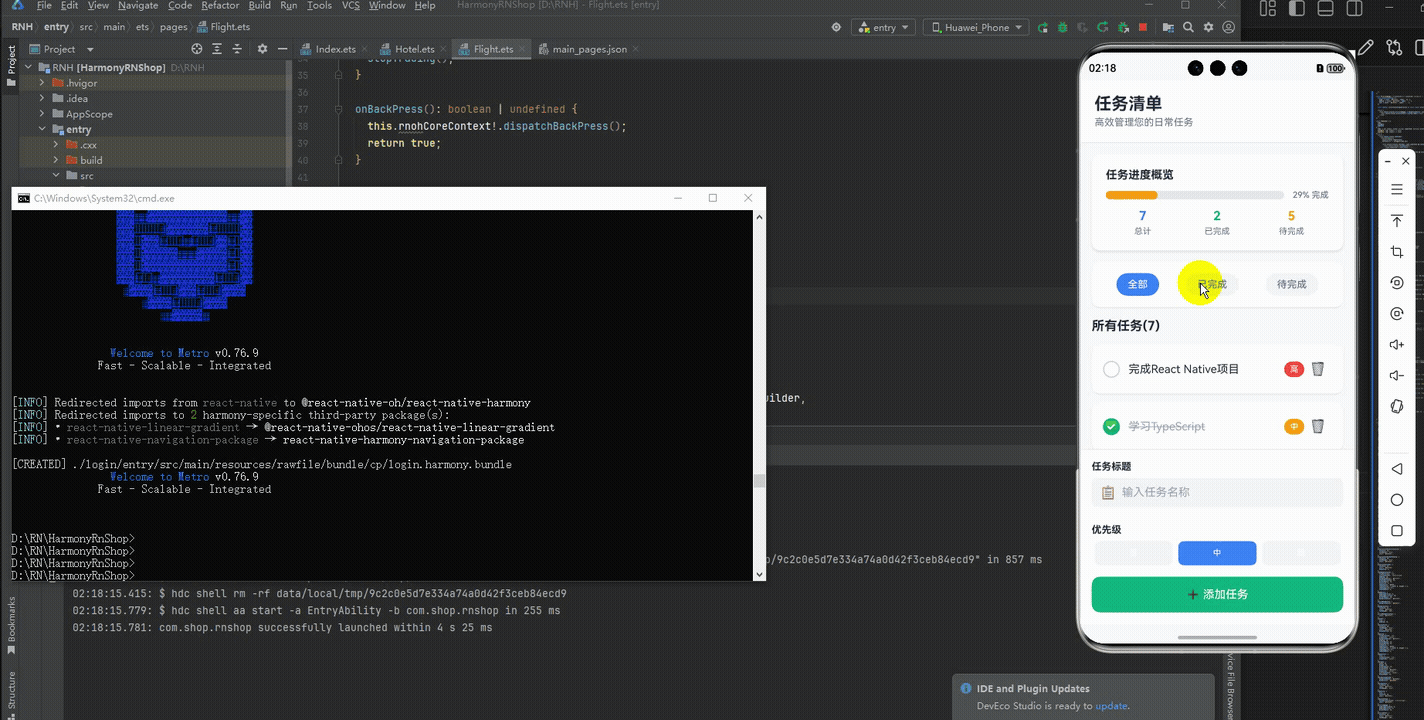
Task: Click the red Stop button in toolbar
Action: pos(1143,27)
